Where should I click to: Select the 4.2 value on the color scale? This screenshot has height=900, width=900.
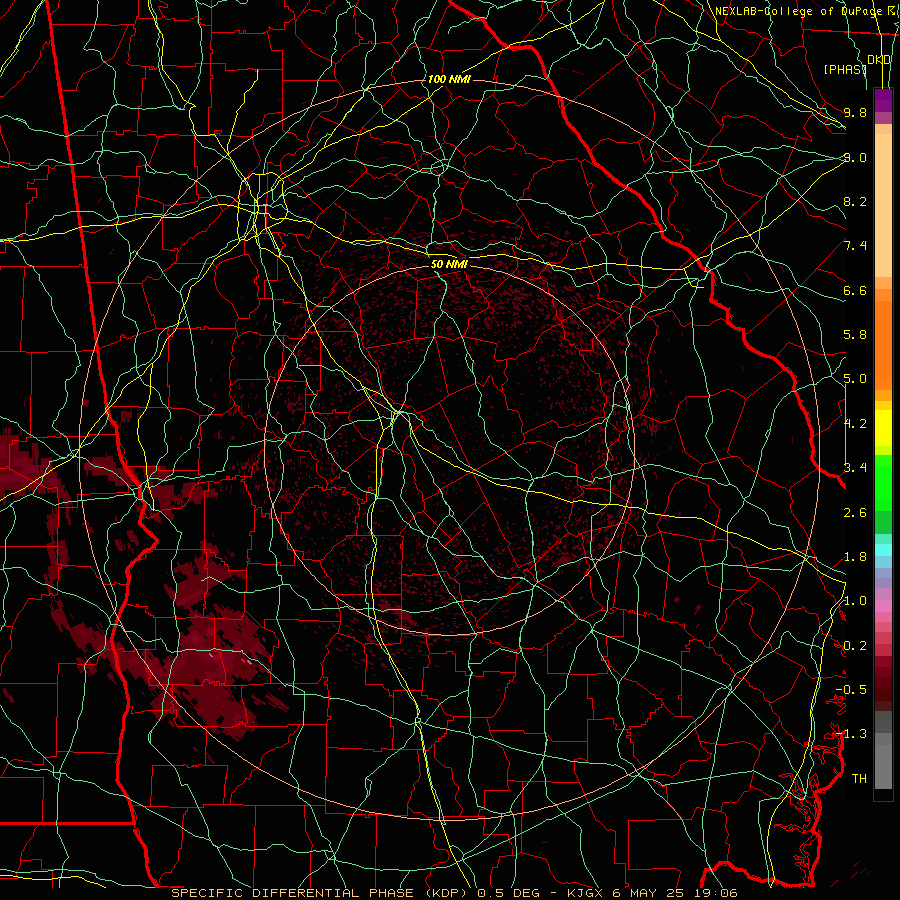[855, 424]
